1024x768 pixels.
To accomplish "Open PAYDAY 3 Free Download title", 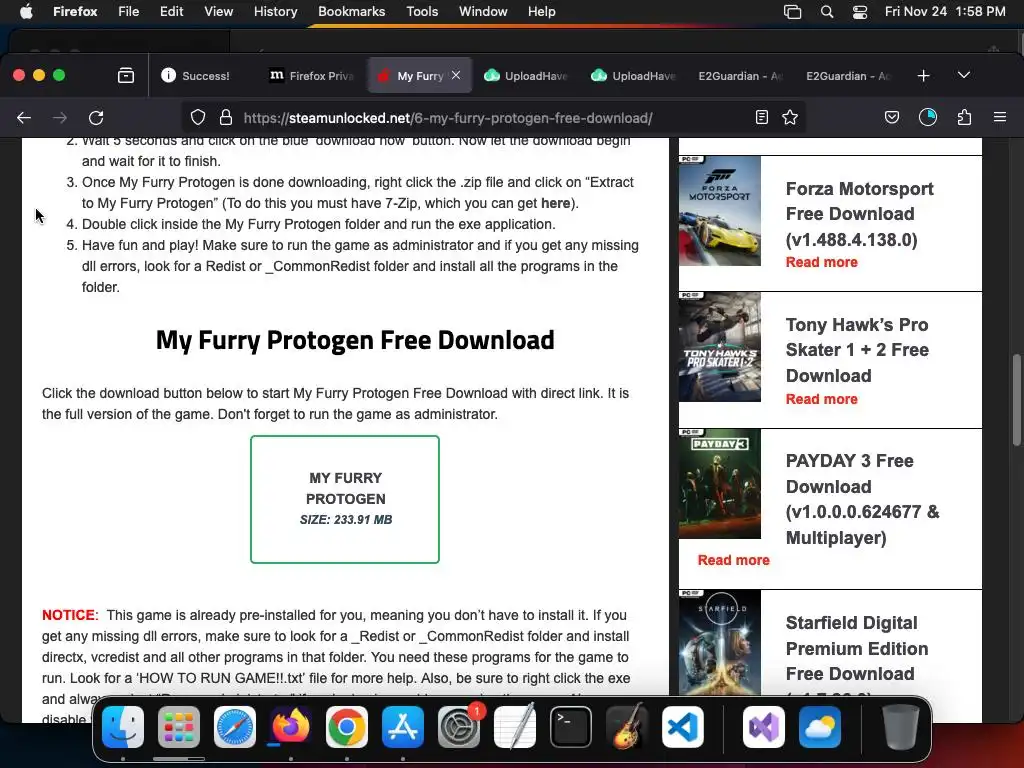I will tap(862, 499).
